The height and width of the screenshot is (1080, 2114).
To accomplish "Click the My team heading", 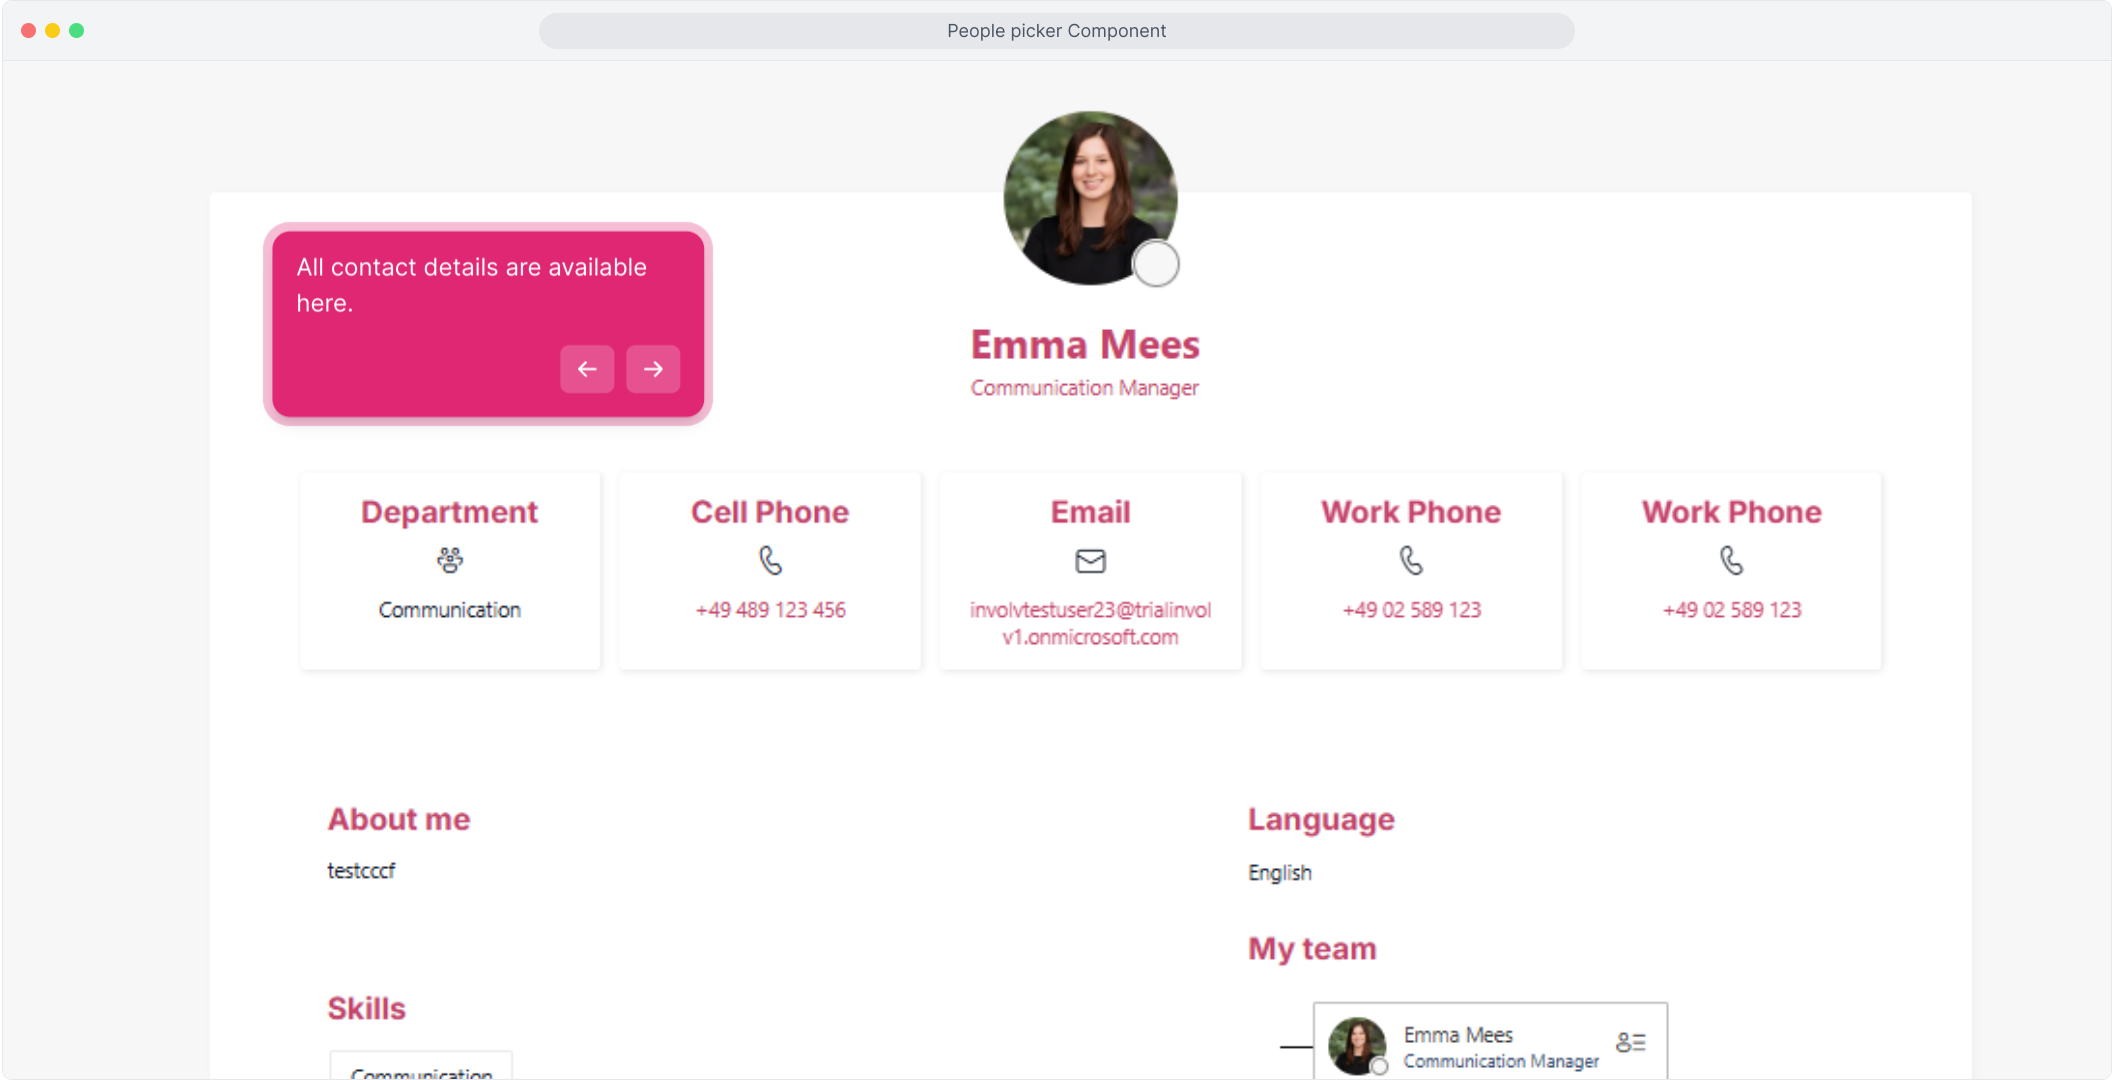I will point(1312,948).
